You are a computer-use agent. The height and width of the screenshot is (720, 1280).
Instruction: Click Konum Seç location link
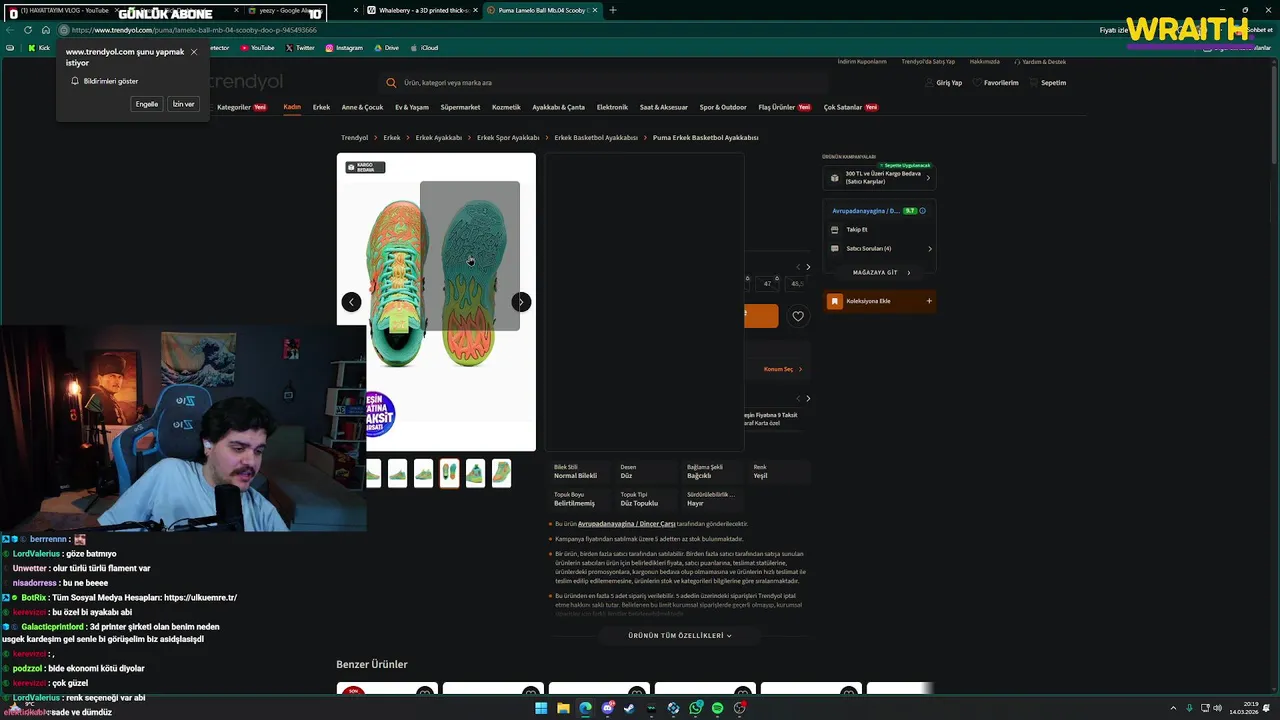pyautogui.click(x=782, y=369)
